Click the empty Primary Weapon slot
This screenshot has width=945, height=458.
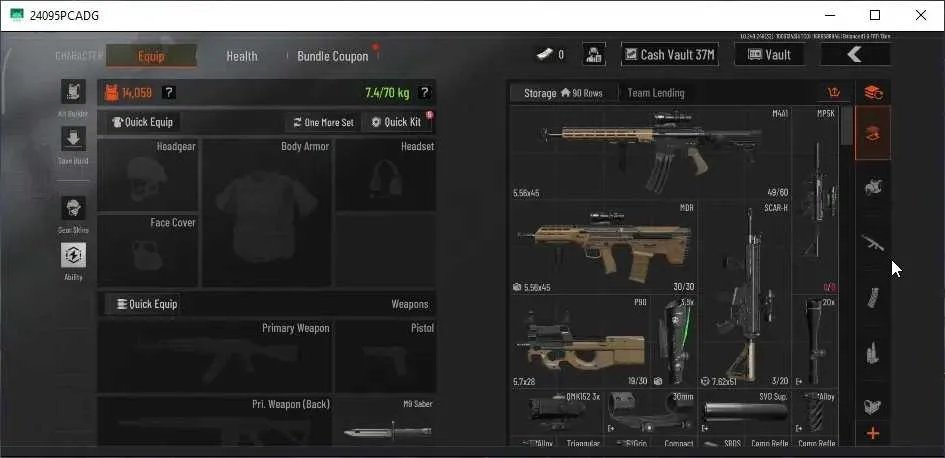(x=214, y=356)
